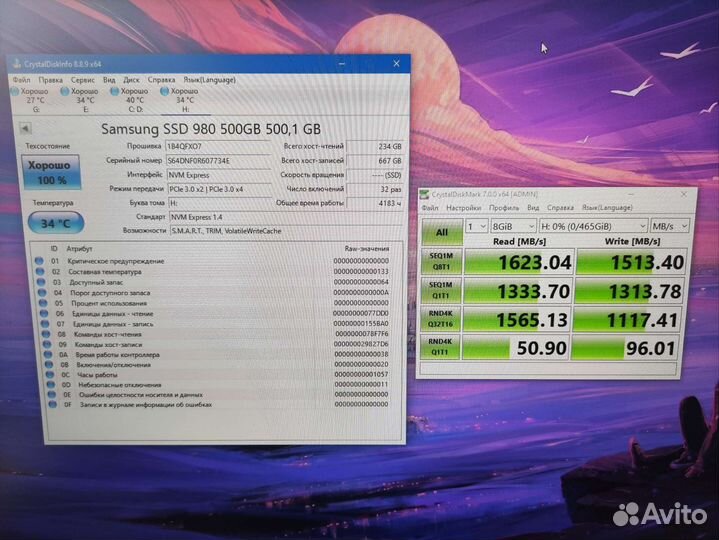Click the Raw-значения column header
The width and height of the screenshot is (719, 540).
tap(367, 248)
